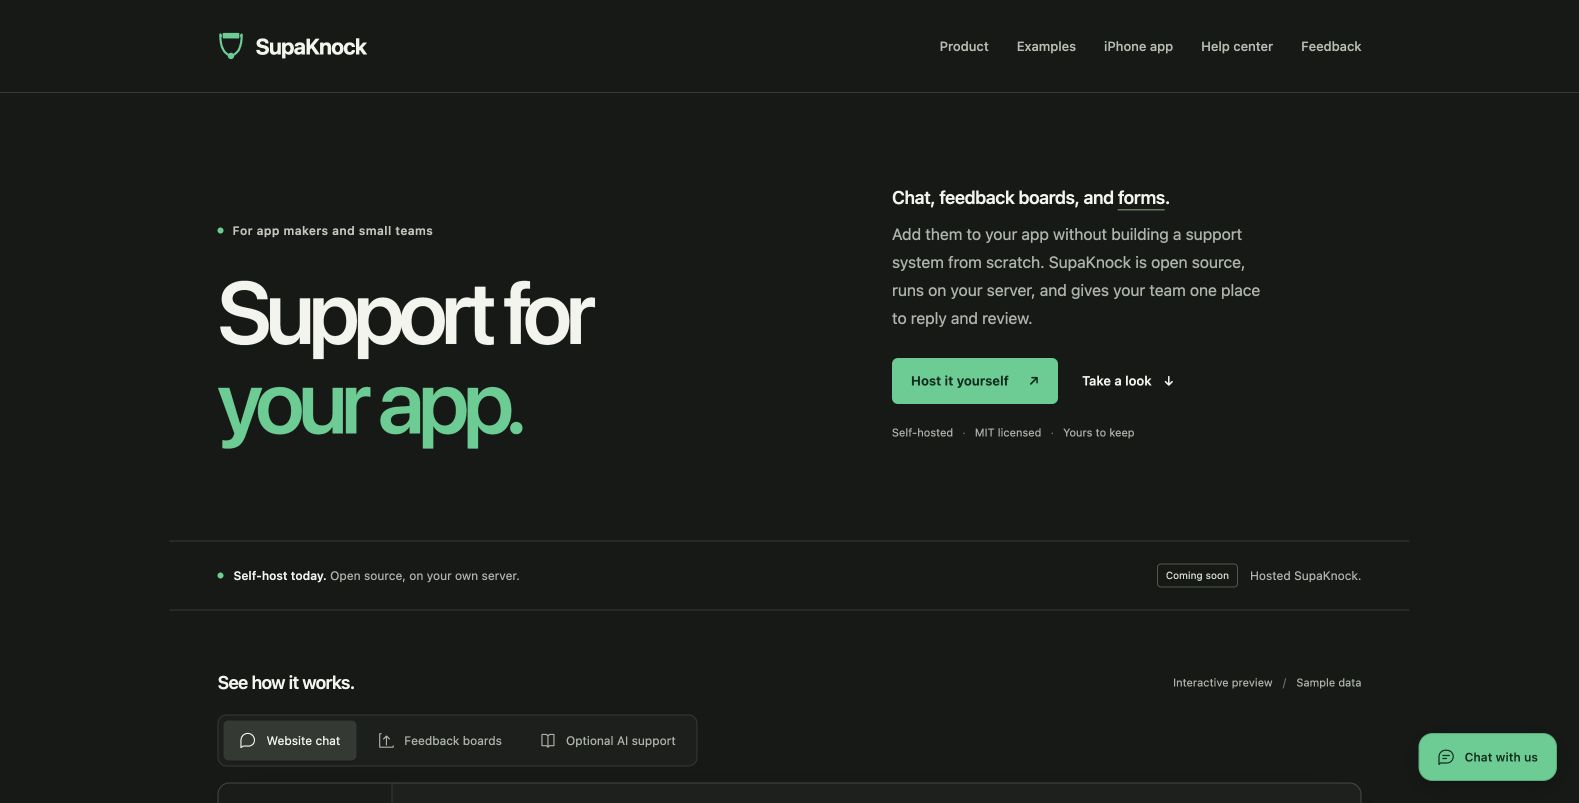This screenshot has height=803, width=1579.
Task: Click the Take a look link
Action: 1128,381
